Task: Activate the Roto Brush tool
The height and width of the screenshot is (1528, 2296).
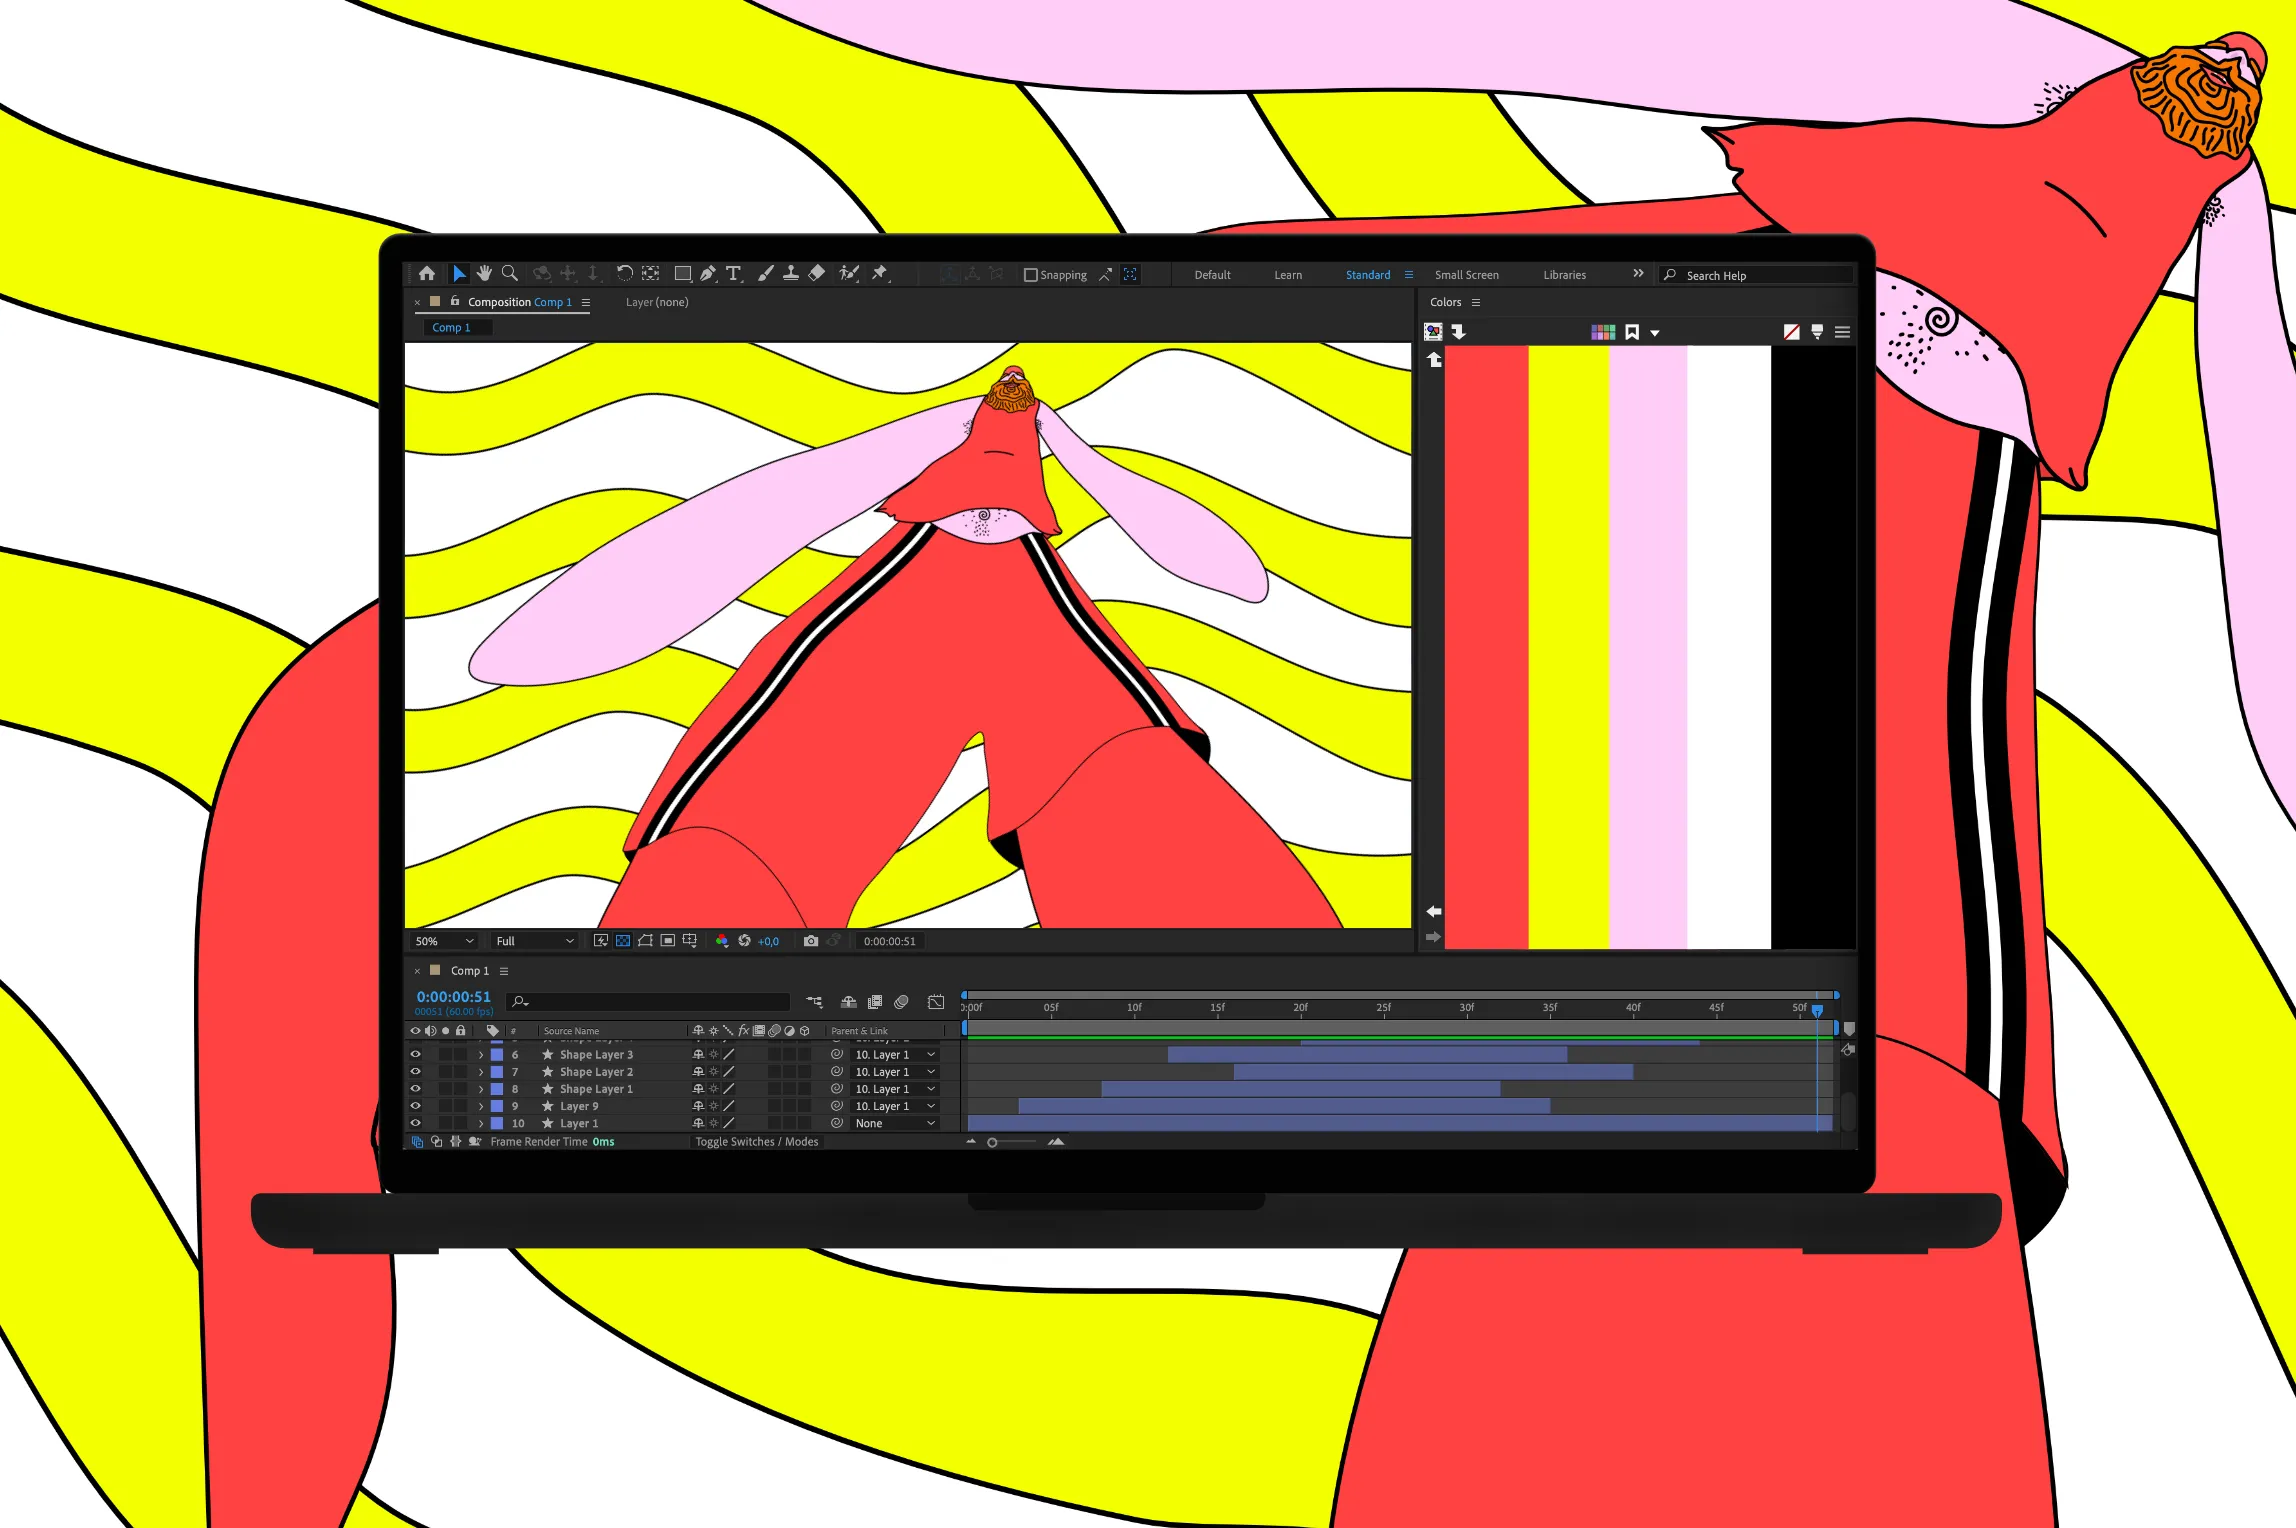Action: [849, 274]
